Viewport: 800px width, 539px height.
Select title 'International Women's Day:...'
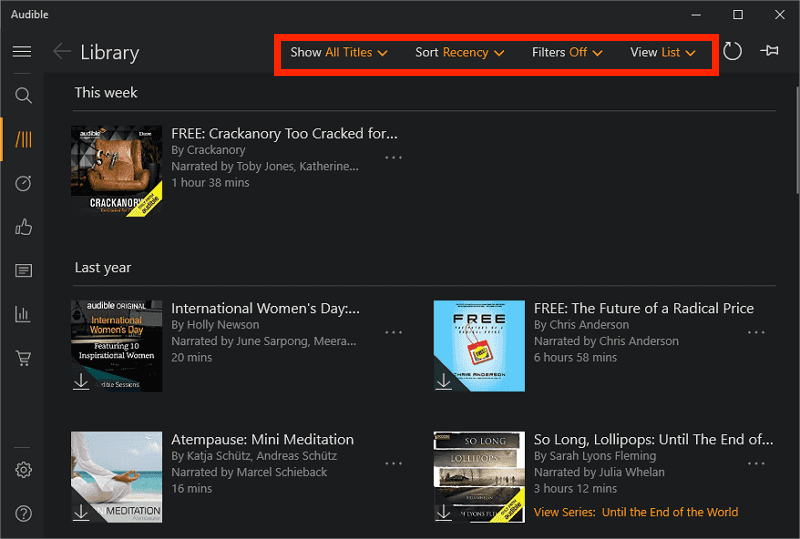[x=265, y=308]
